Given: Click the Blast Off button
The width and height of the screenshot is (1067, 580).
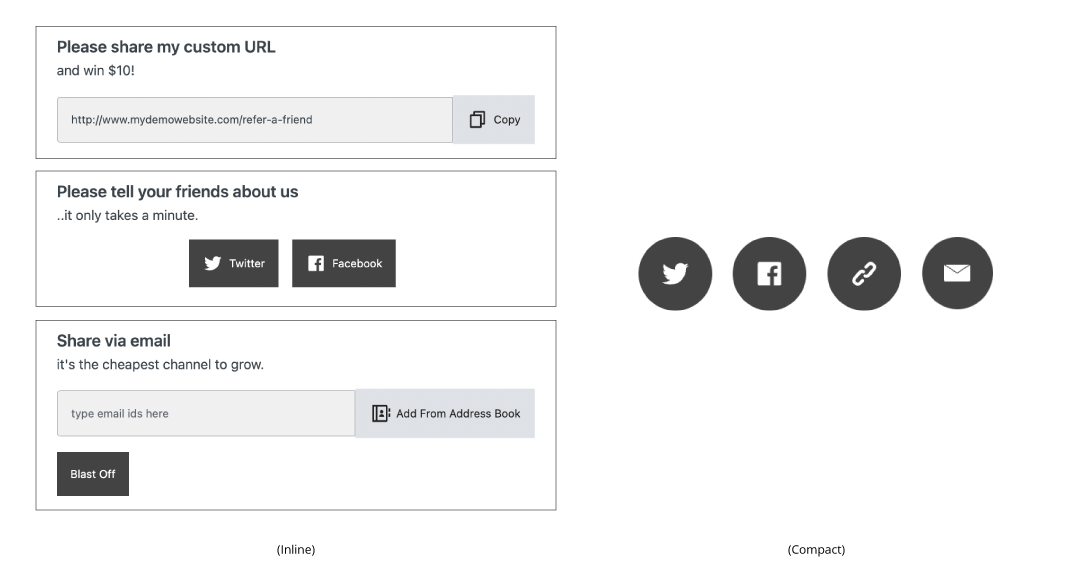Looking at the screenshot, I should [x=92, y=473].
